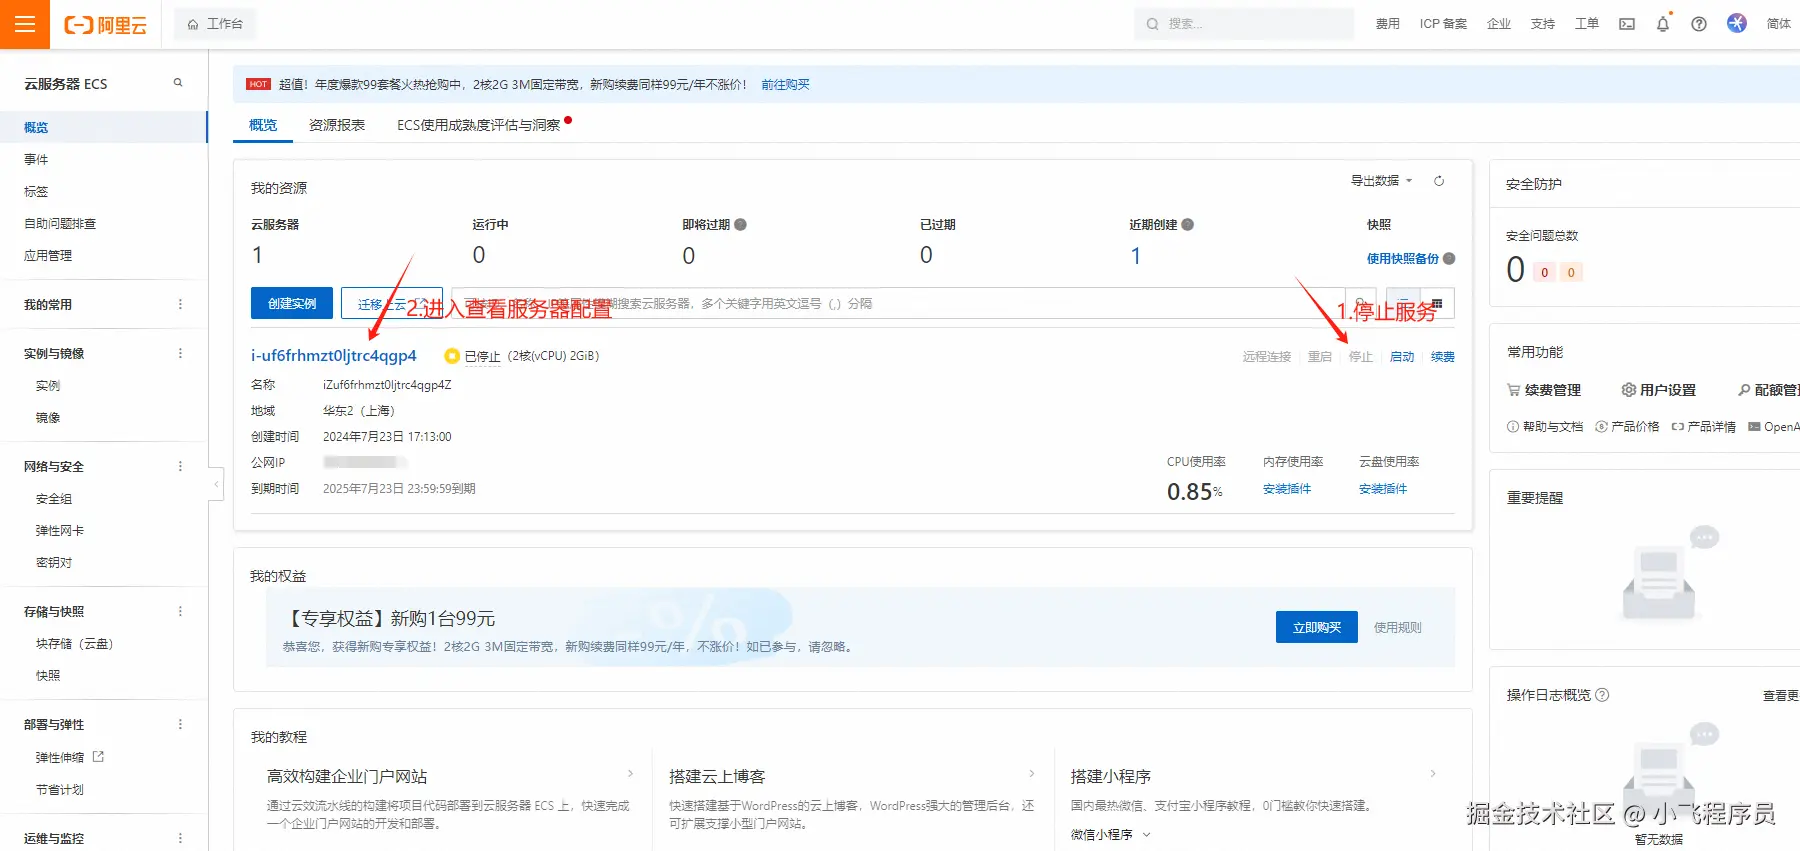
Task: Expand the 搭建云上博客 tutorial chevron
Action: pyautogui.click(x=1032, y=774)
